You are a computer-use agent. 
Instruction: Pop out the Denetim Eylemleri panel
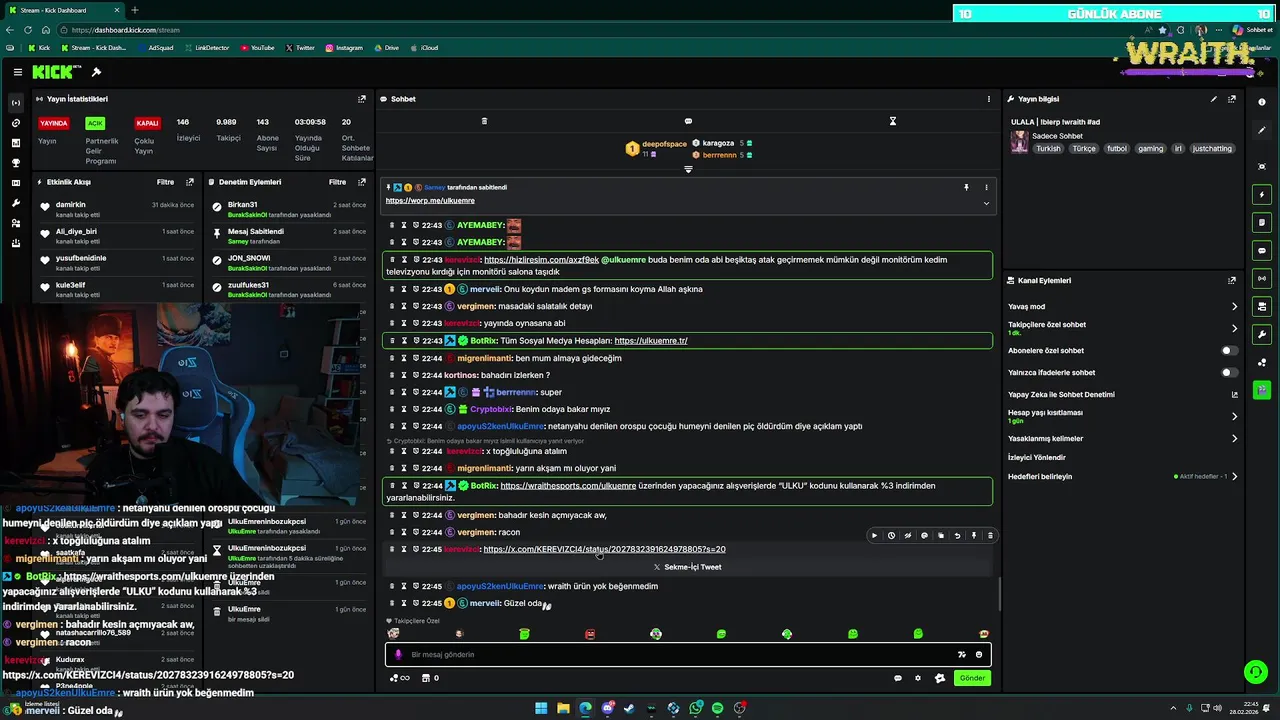click(362, 182)
